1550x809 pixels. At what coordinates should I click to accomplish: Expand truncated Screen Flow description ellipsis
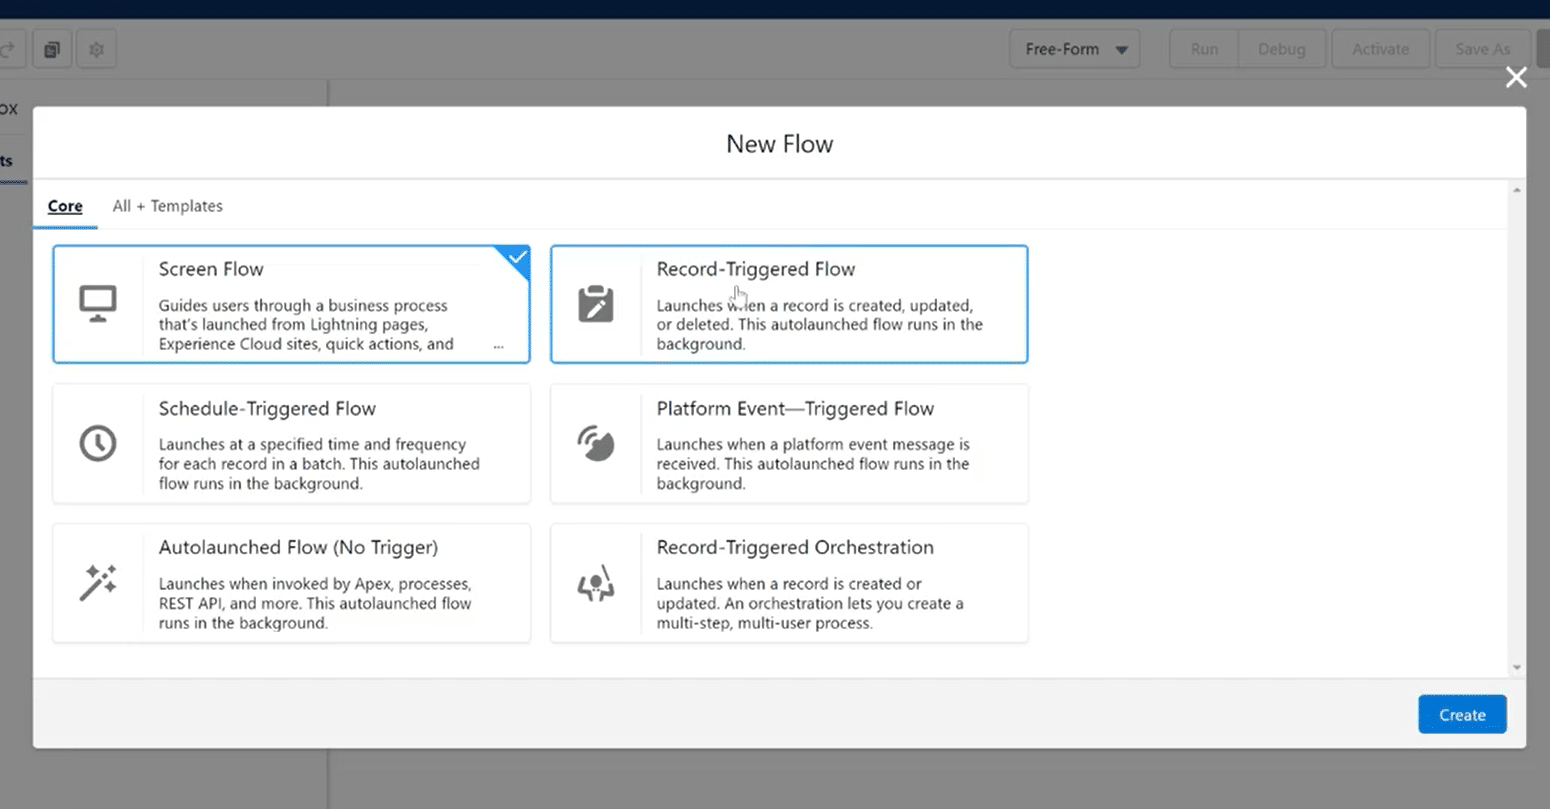(x=498, y=345)
